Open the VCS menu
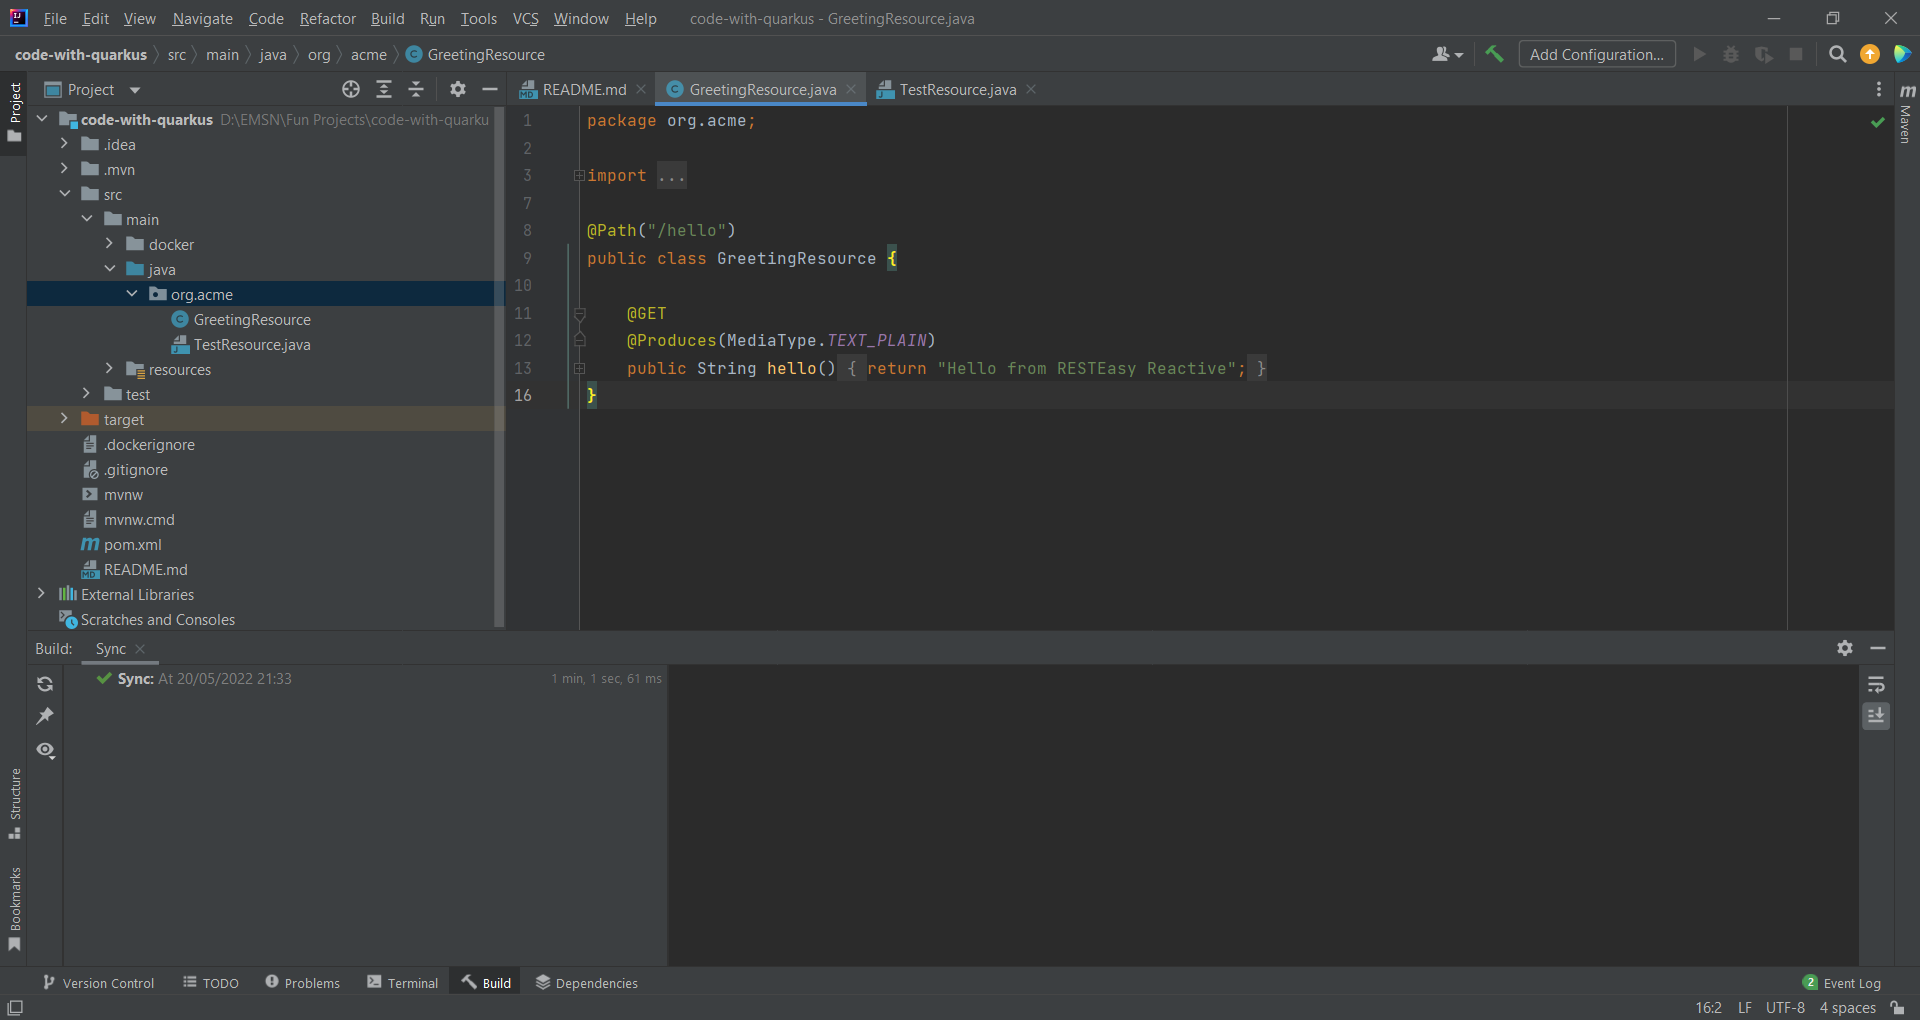The height and width of the screenshot is (1020, 1920). click(525, 18)
